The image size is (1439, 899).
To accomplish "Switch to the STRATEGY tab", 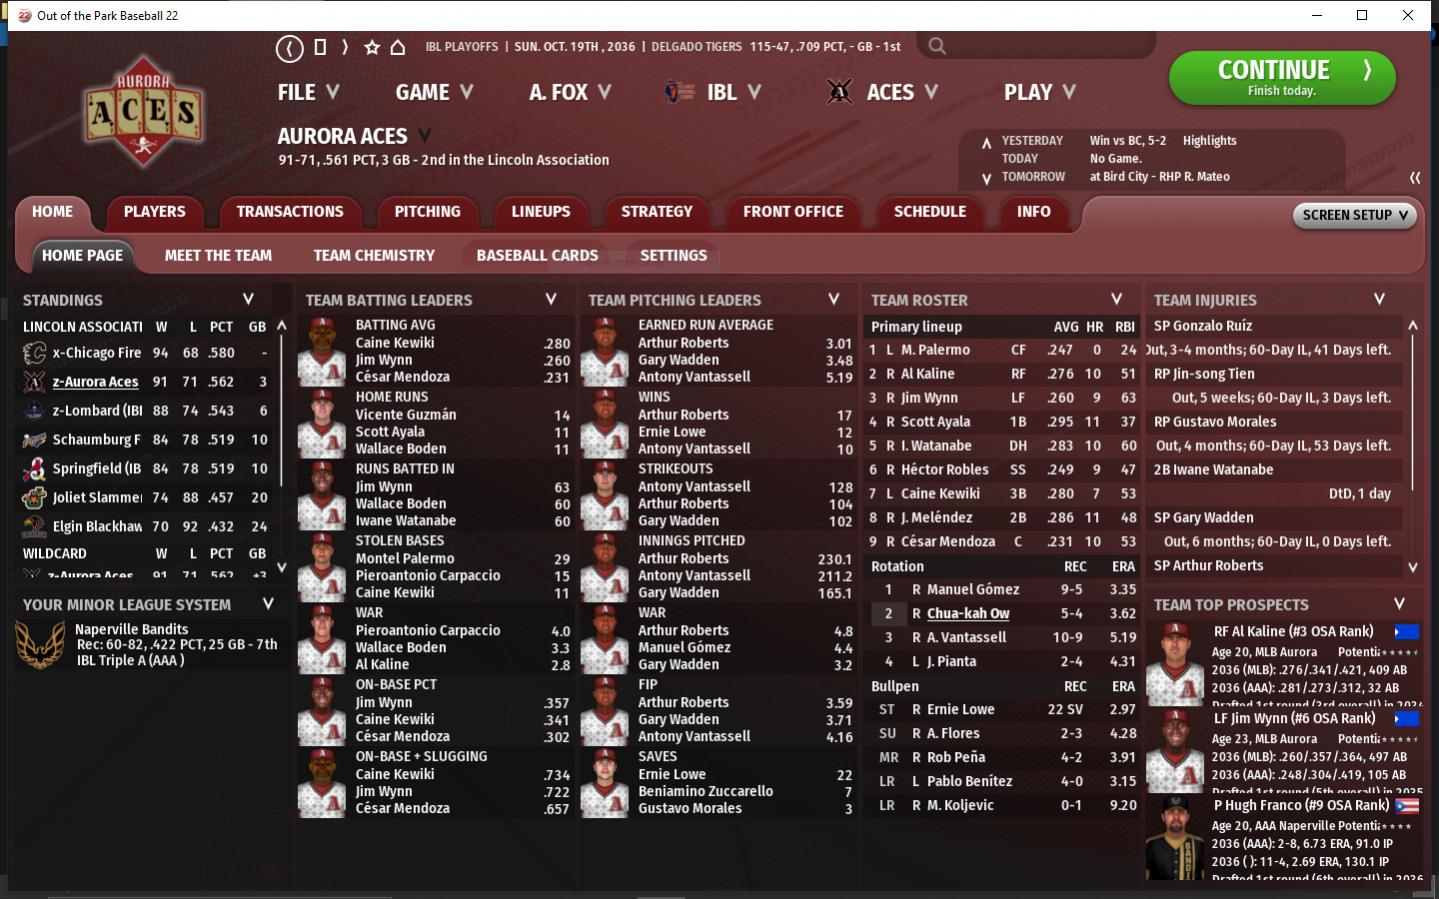I will pos(656,212).
